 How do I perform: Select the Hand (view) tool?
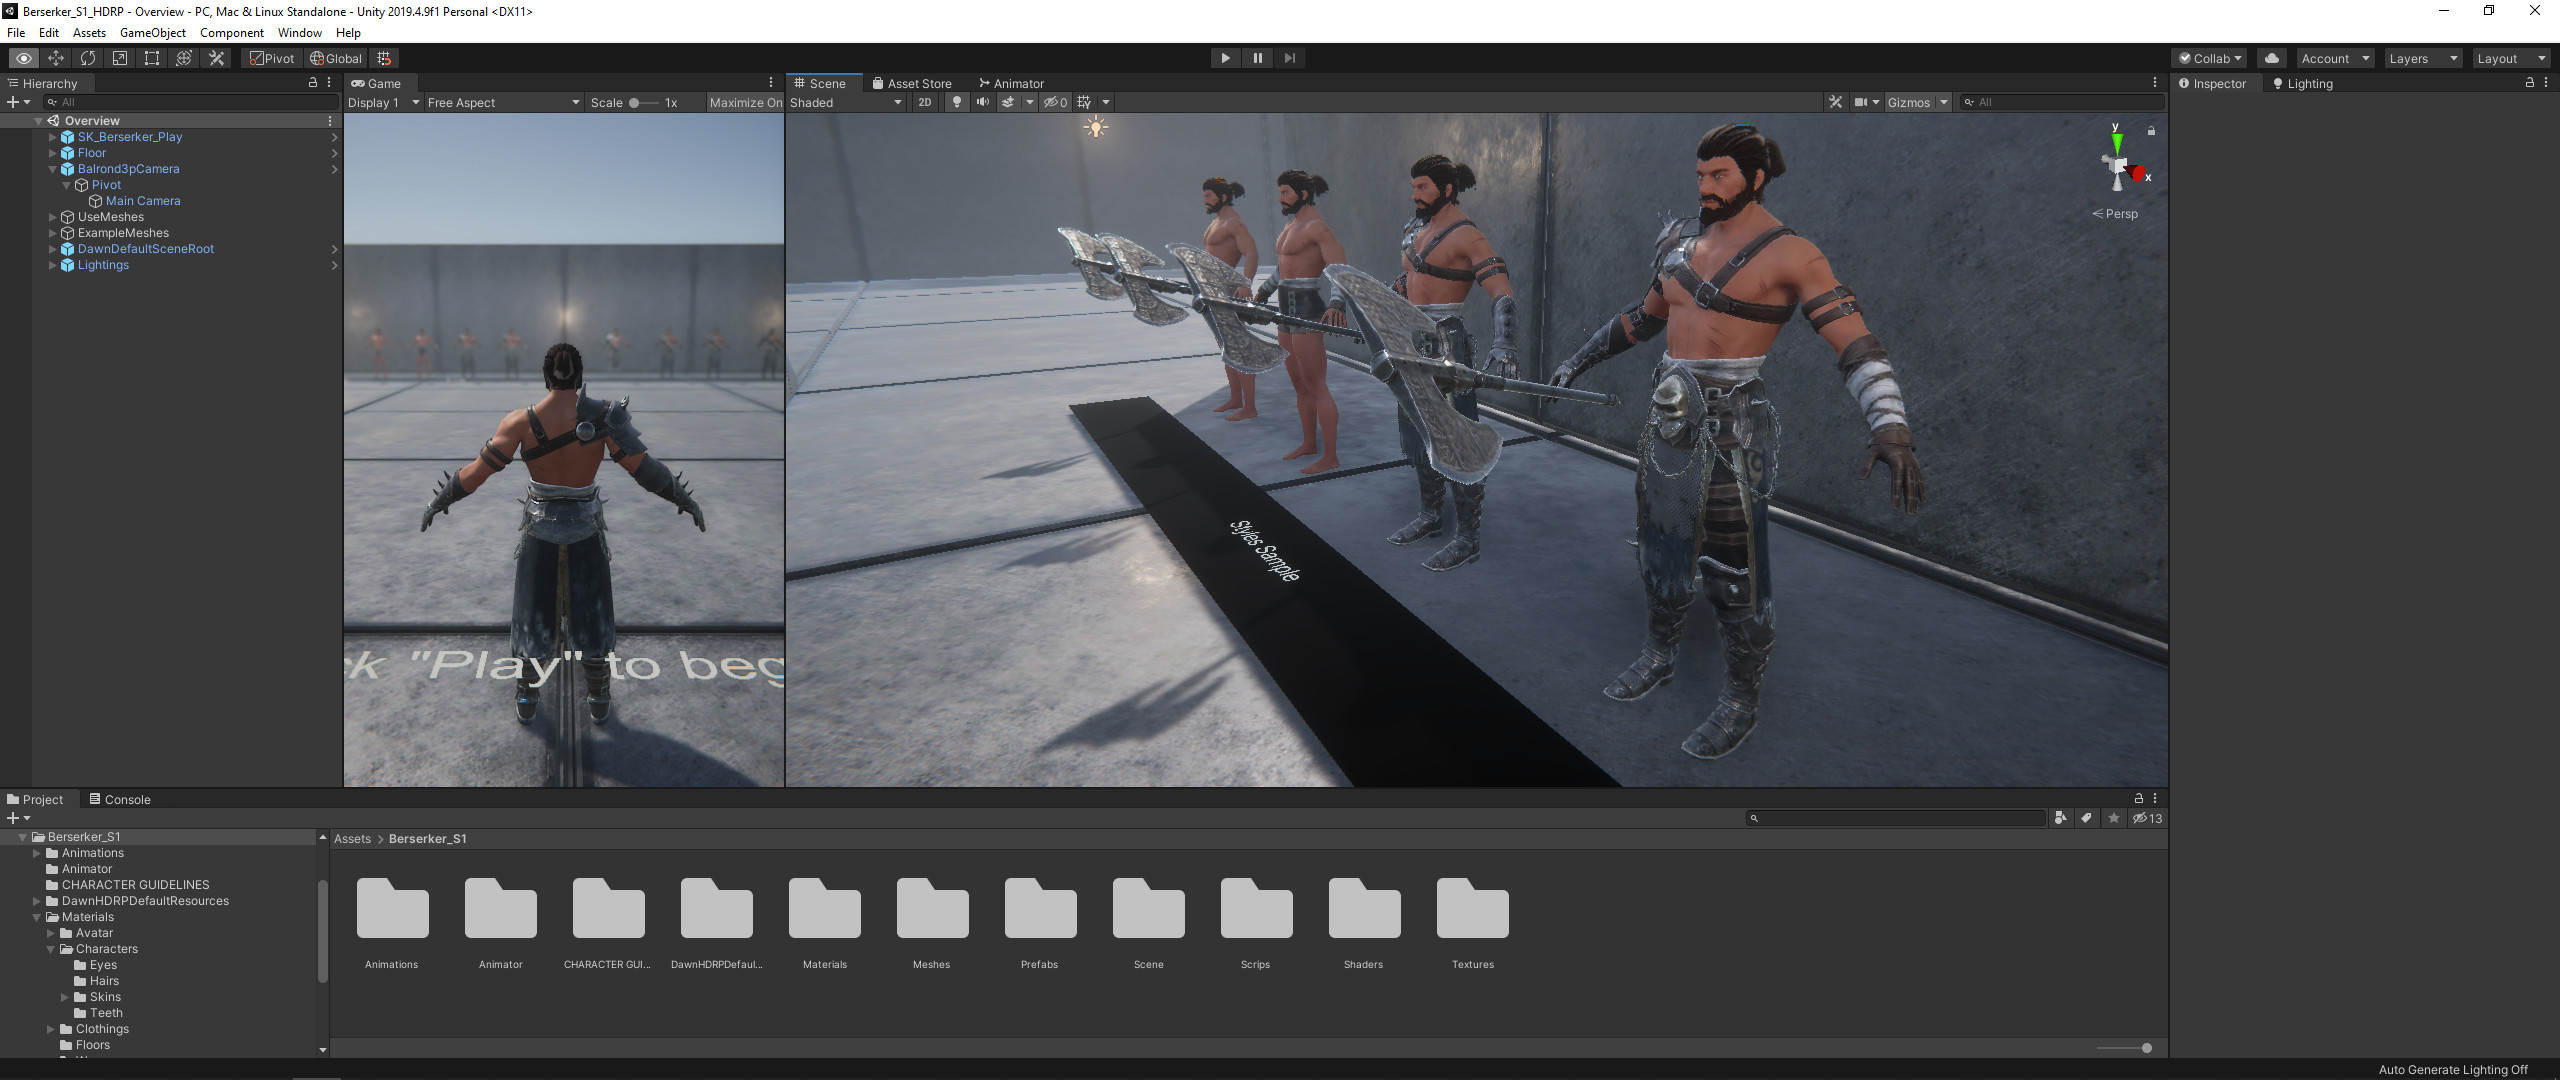[x=23, y=58]
